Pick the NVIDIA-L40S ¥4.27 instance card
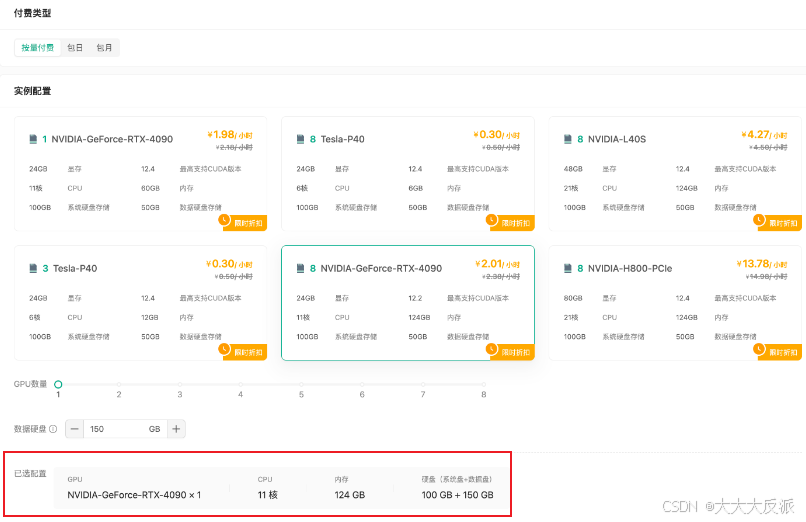The width and height of the screenshot is (806, 522). (675, 174)
